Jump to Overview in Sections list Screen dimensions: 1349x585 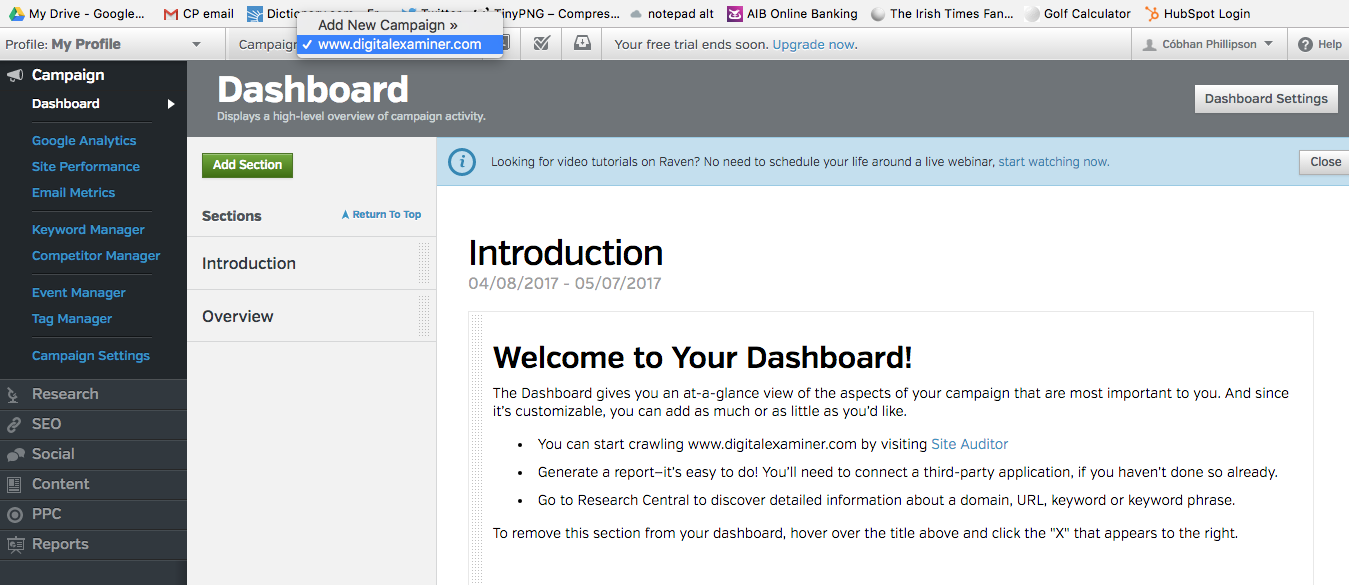(x=238, y=317)
